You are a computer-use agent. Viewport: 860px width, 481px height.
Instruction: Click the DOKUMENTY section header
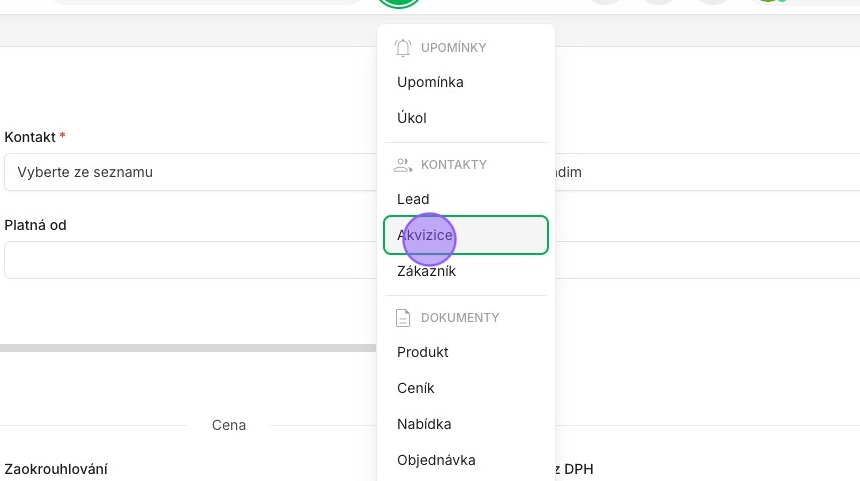click(x=460, y=318)
